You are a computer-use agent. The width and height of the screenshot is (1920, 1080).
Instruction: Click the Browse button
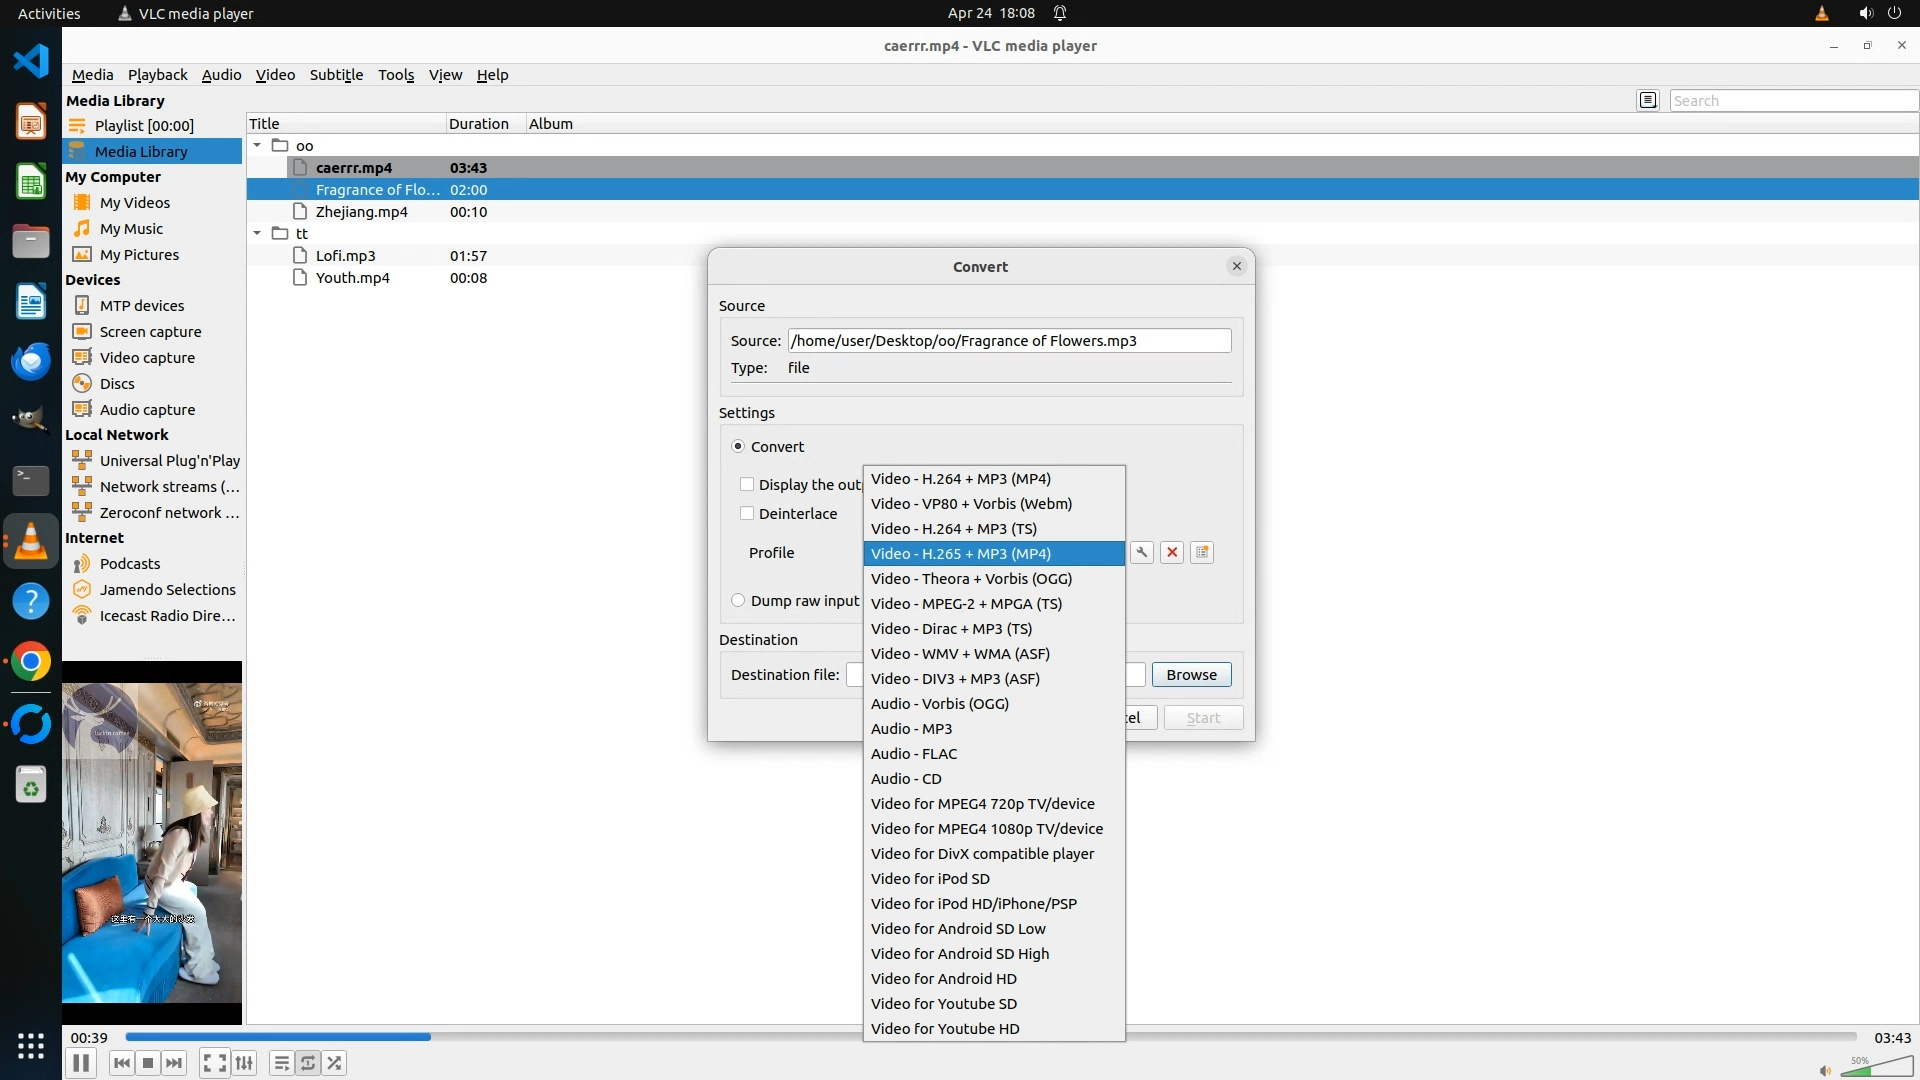coord(1191,675)
